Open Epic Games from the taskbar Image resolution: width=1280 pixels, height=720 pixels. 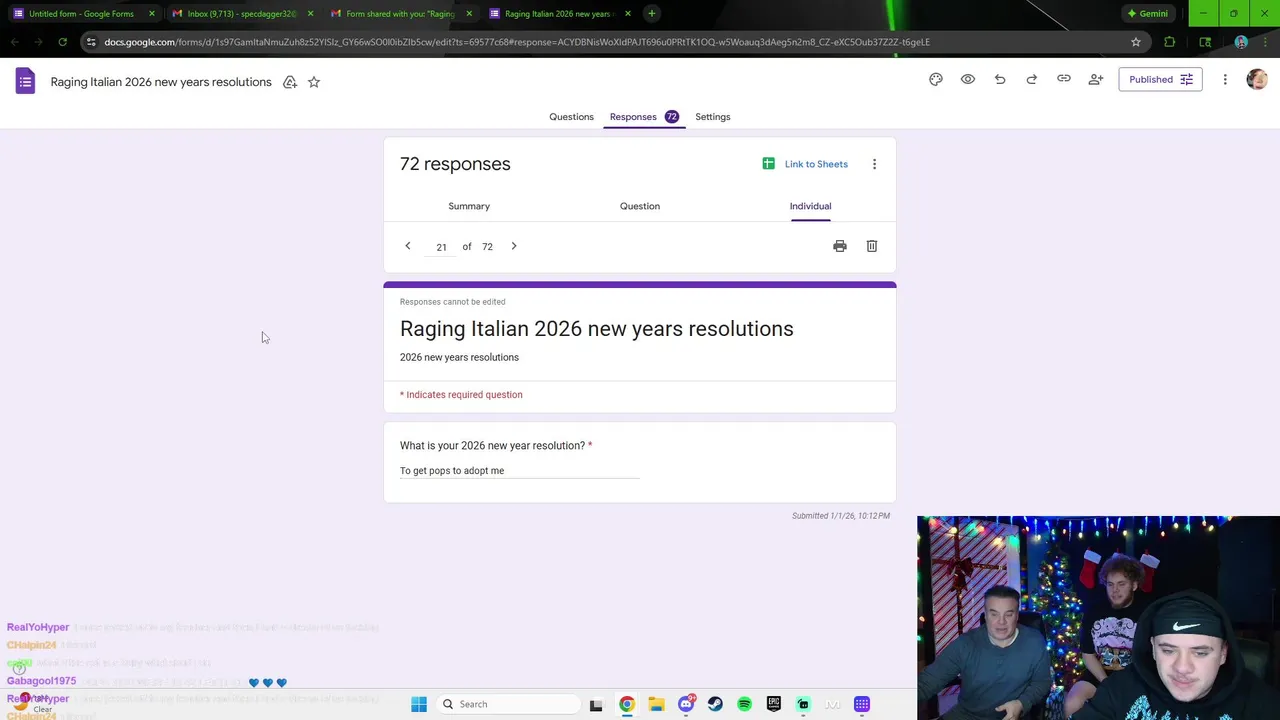(774, 704)
